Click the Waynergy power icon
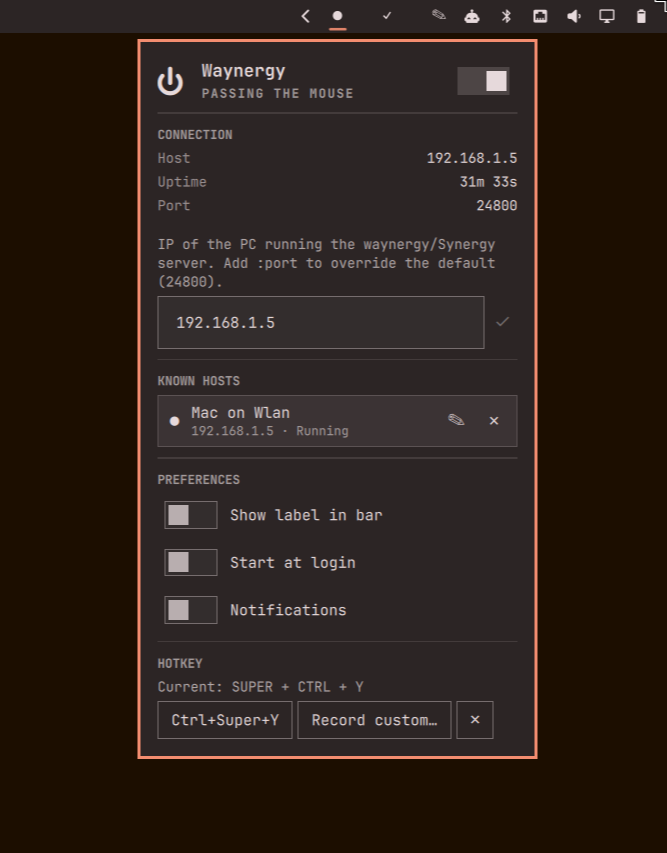The height and width of the screenshot is (853, 667). coord(170,81)
